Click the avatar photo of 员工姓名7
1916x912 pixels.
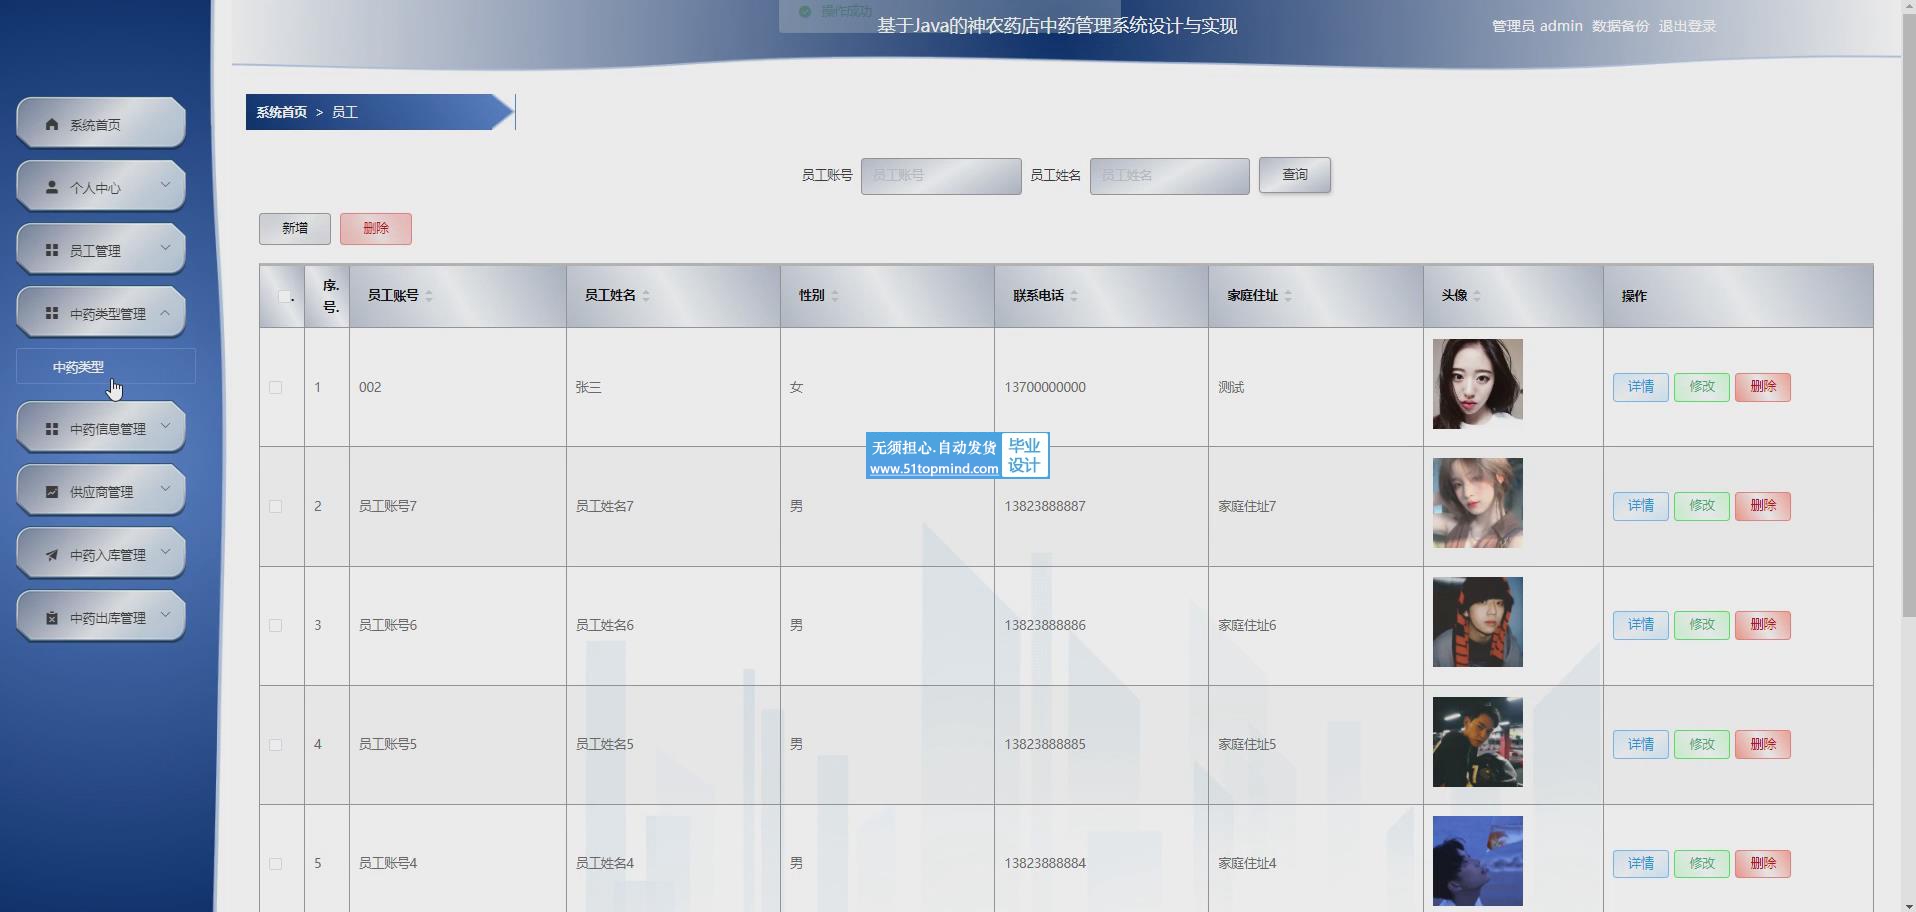click(1478, 503)
